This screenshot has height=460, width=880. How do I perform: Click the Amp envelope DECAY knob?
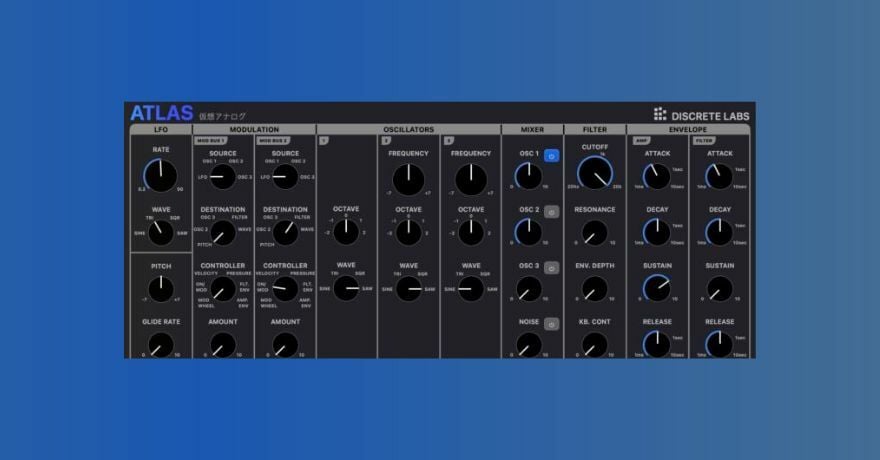pos(657,232)
